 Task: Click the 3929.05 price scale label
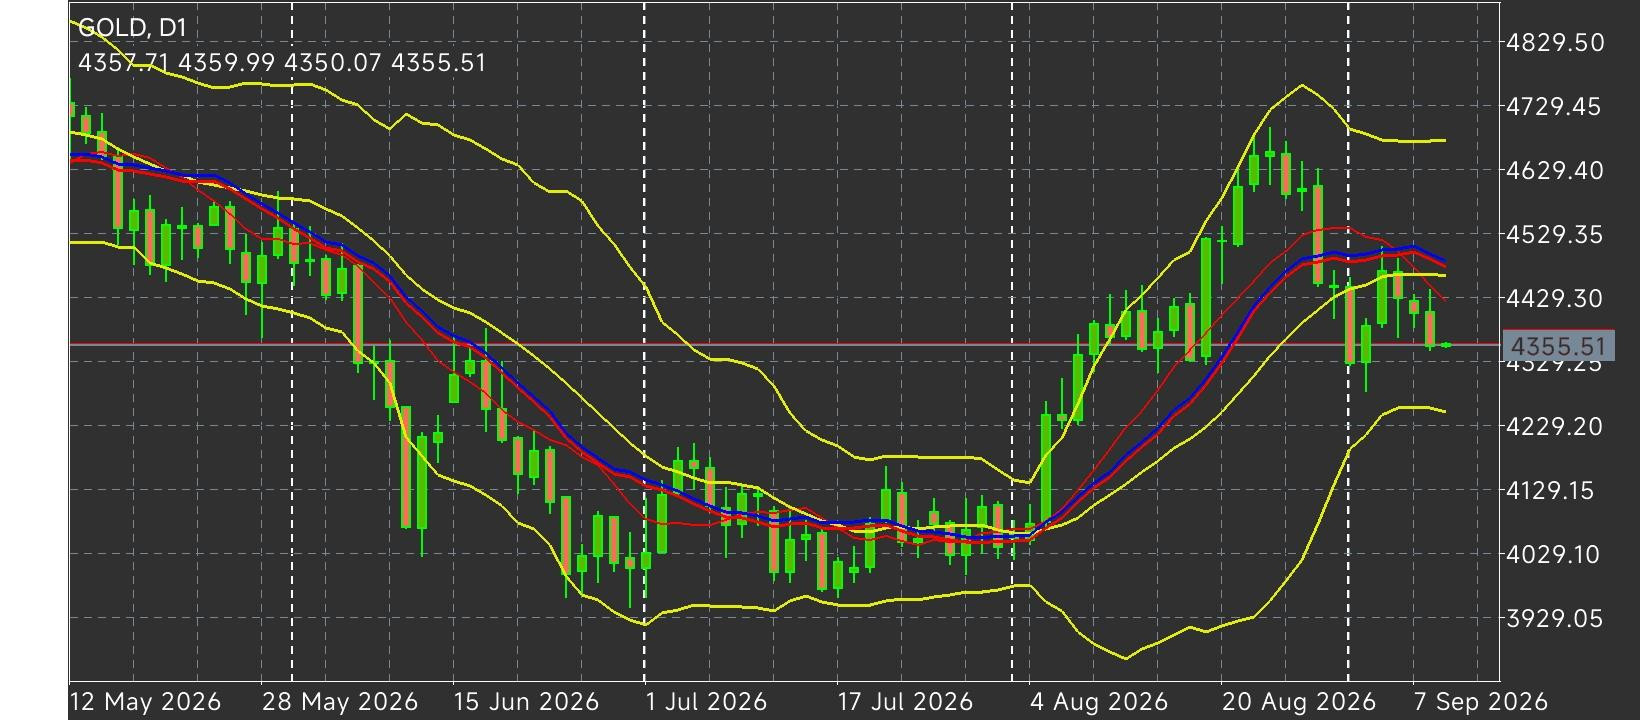[1554, 618]
